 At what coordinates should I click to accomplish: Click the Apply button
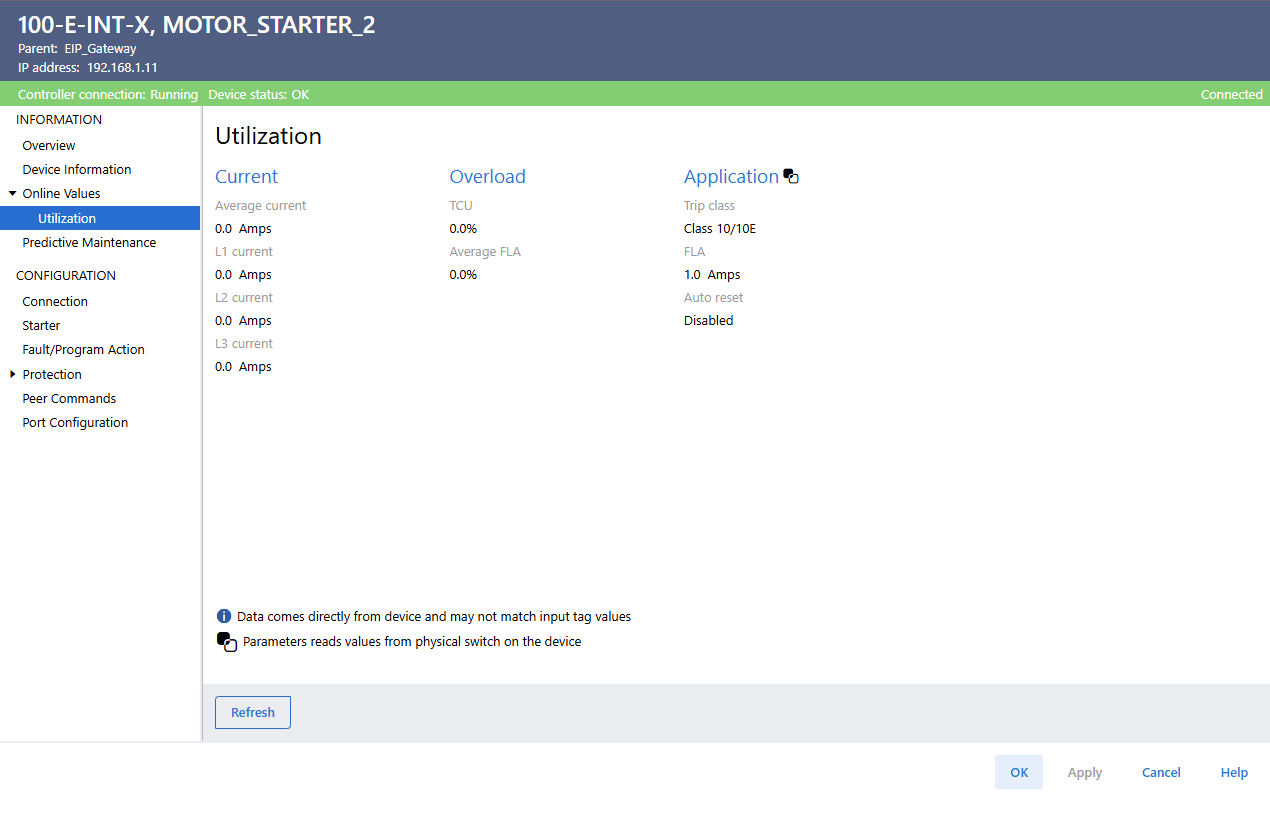coord(1085,772)
